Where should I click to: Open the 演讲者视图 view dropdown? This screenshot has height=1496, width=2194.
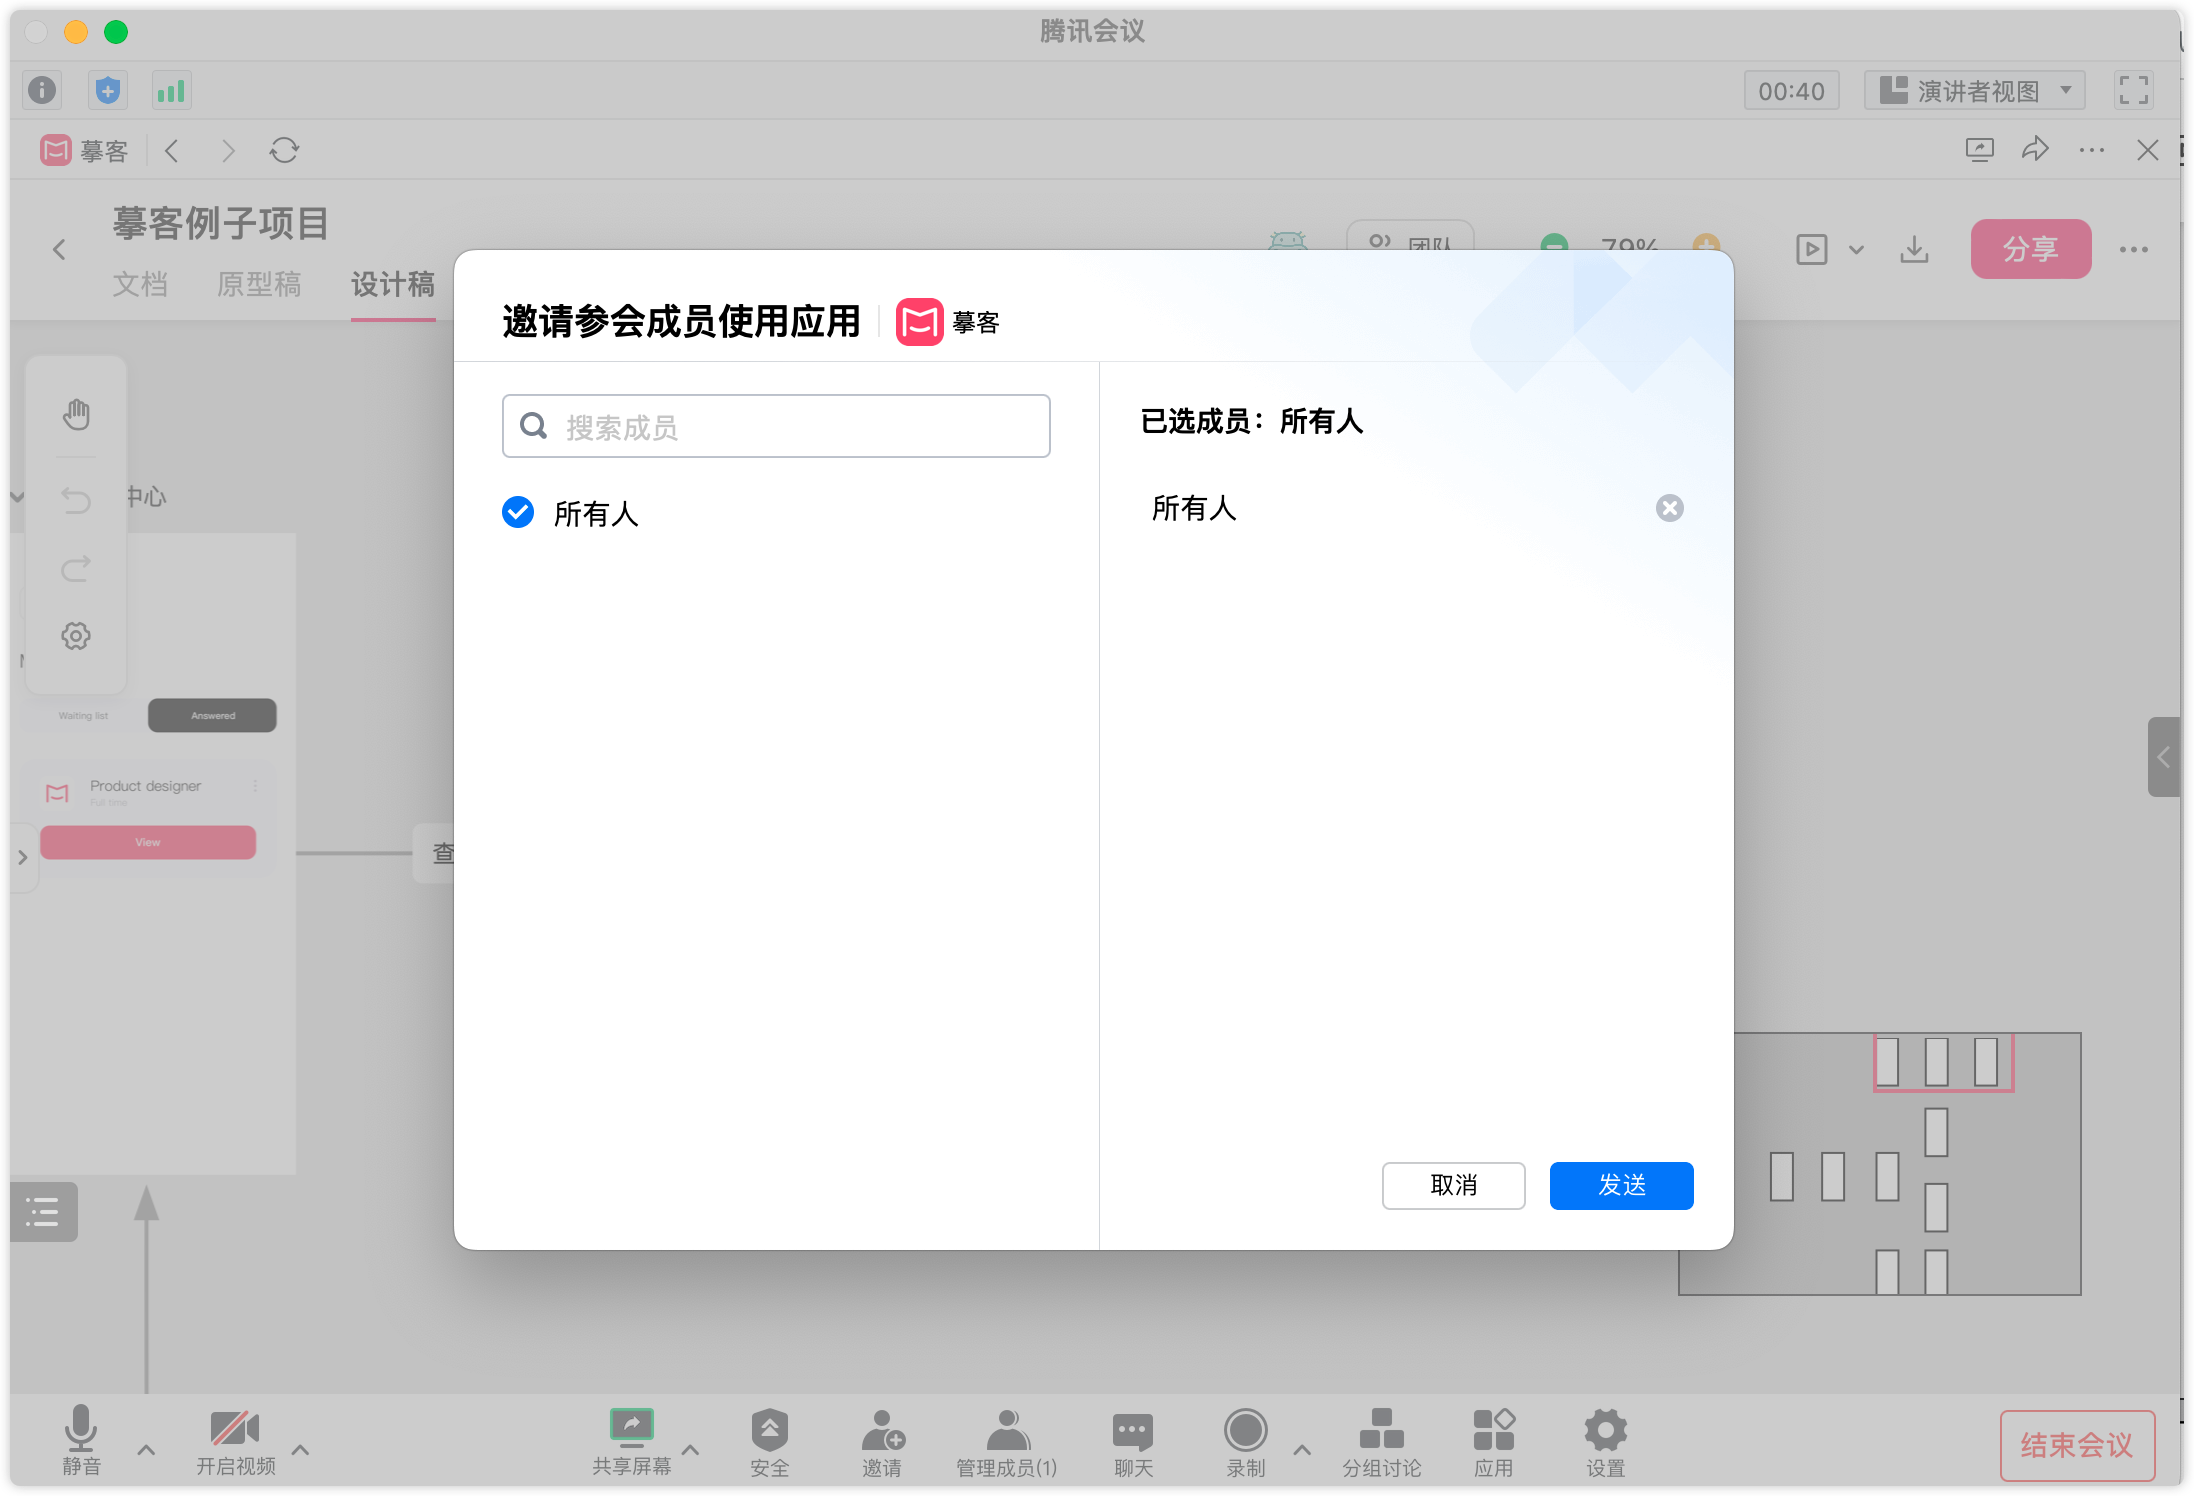(1974, 91)
